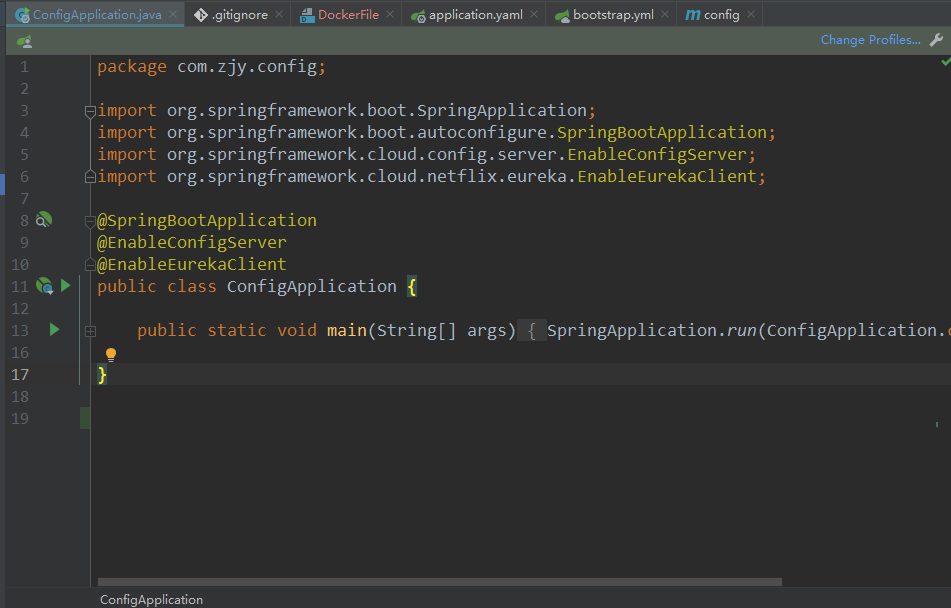Close the .gitignore tab
951x608 pixels.
pos(279,15)
